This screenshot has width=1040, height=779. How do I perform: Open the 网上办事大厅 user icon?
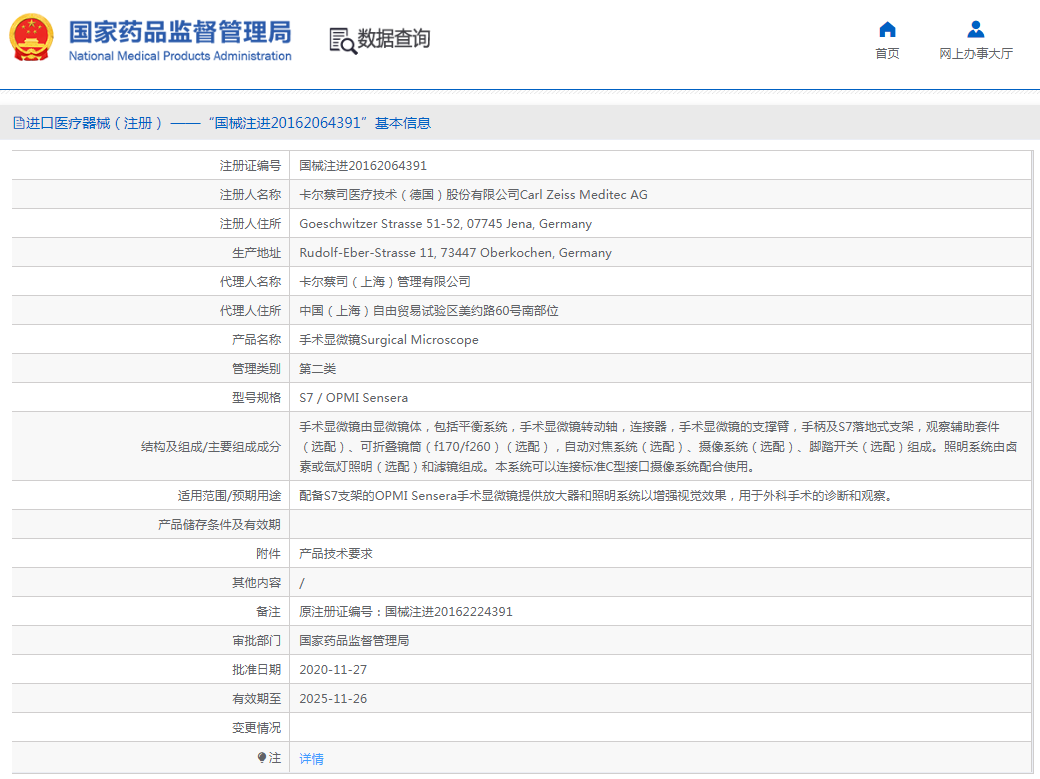click(976, 29)
